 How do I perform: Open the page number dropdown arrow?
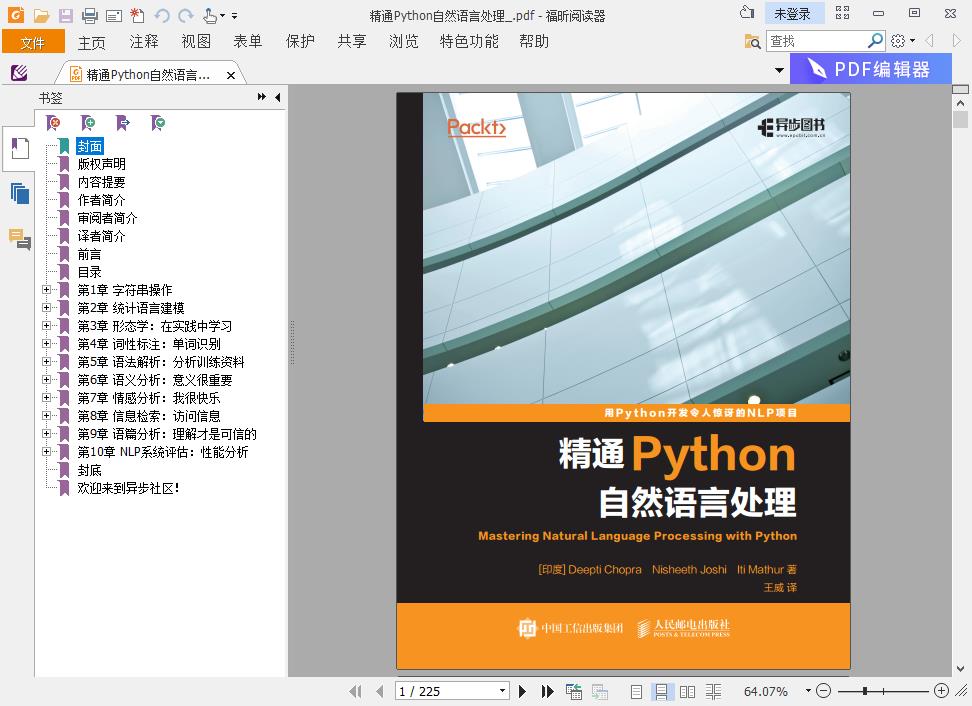502,691
